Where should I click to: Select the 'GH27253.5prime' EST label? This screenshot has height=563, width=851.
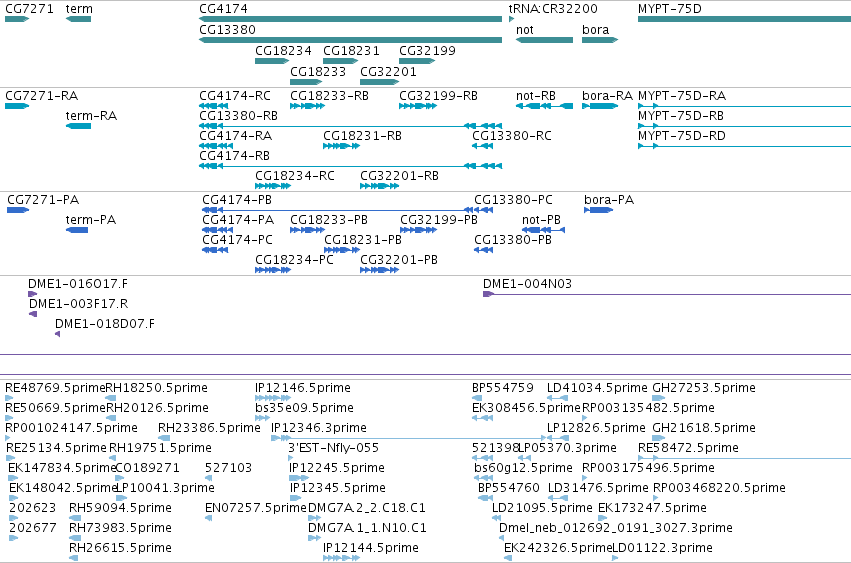pos(704,388)
